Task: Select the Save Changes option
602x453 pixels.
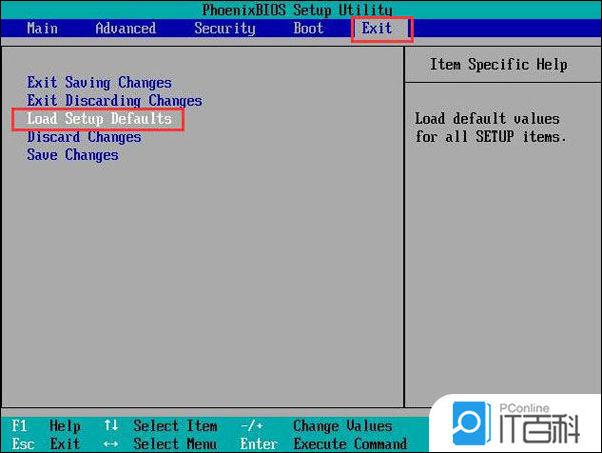Action: (x=73, y=155)
